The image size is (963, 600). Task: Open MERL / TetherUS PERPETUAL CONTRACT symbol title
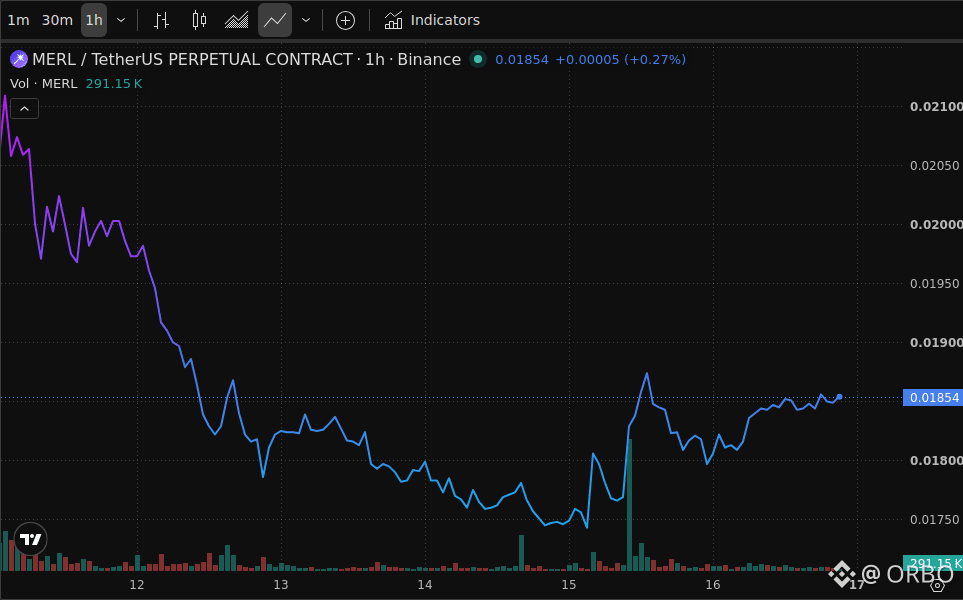click(x=246, y=59)
